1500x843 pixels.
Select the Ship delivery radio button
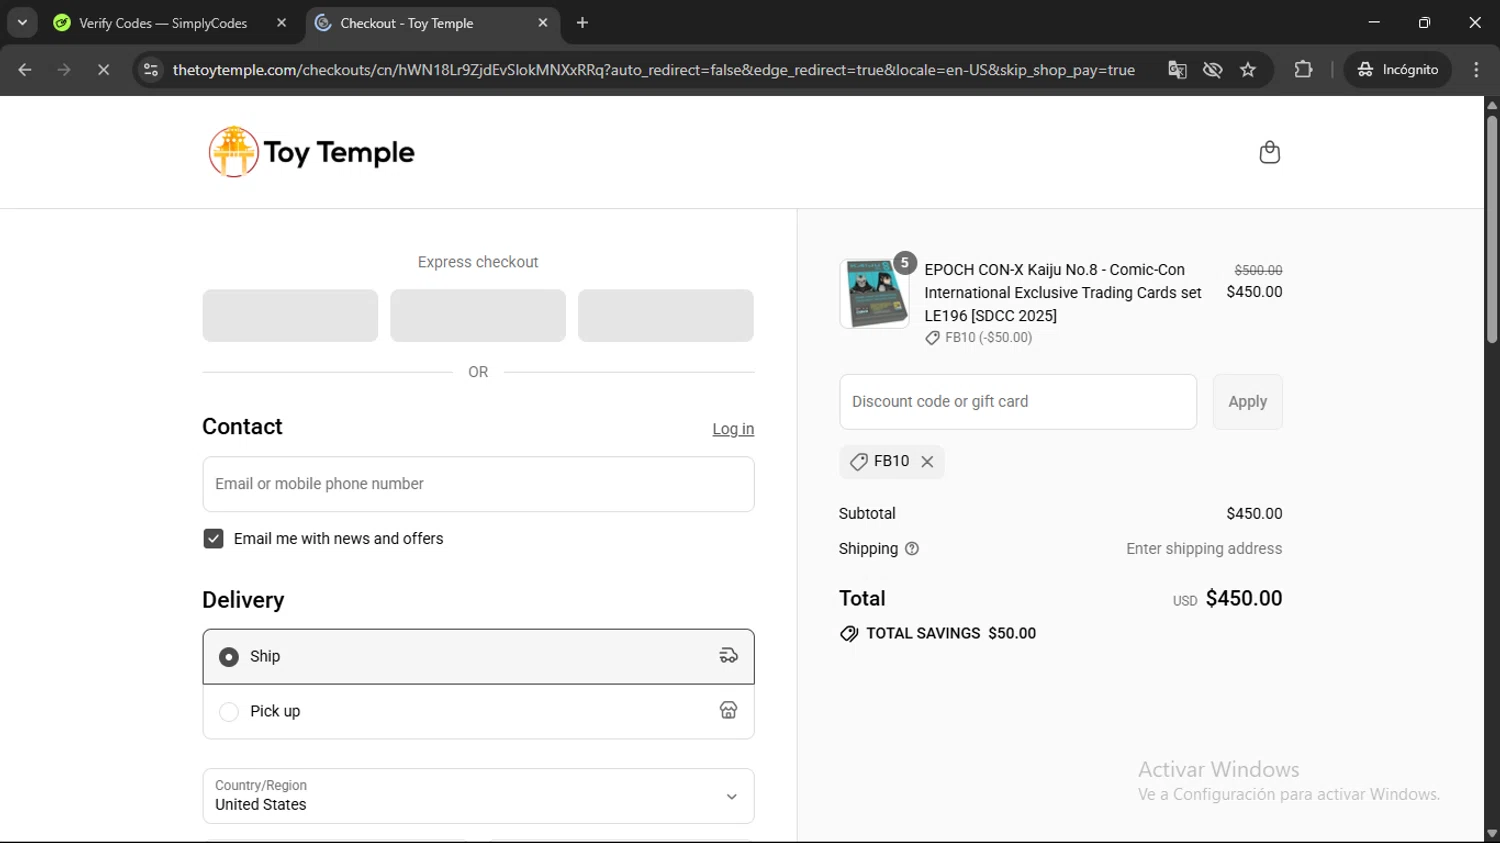point(229,657)
